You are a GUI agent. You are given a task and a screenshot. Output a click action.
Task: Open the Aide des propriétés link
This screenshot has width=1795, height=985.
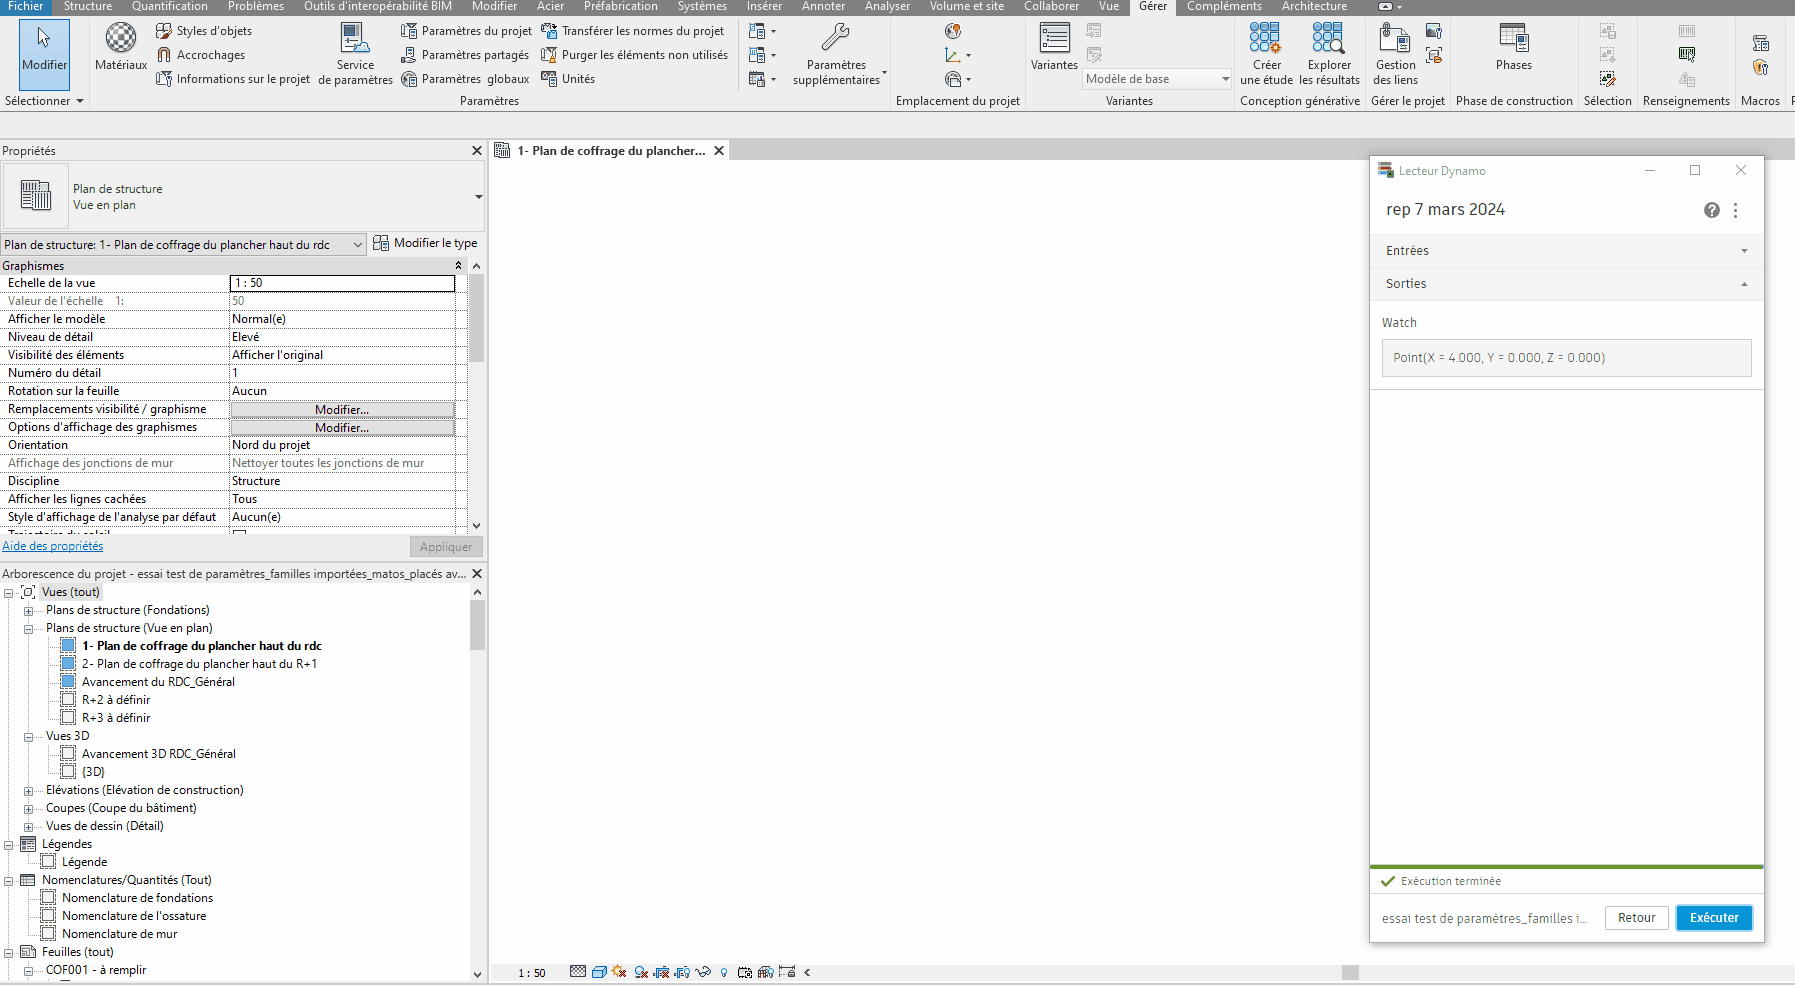(53, 546)
